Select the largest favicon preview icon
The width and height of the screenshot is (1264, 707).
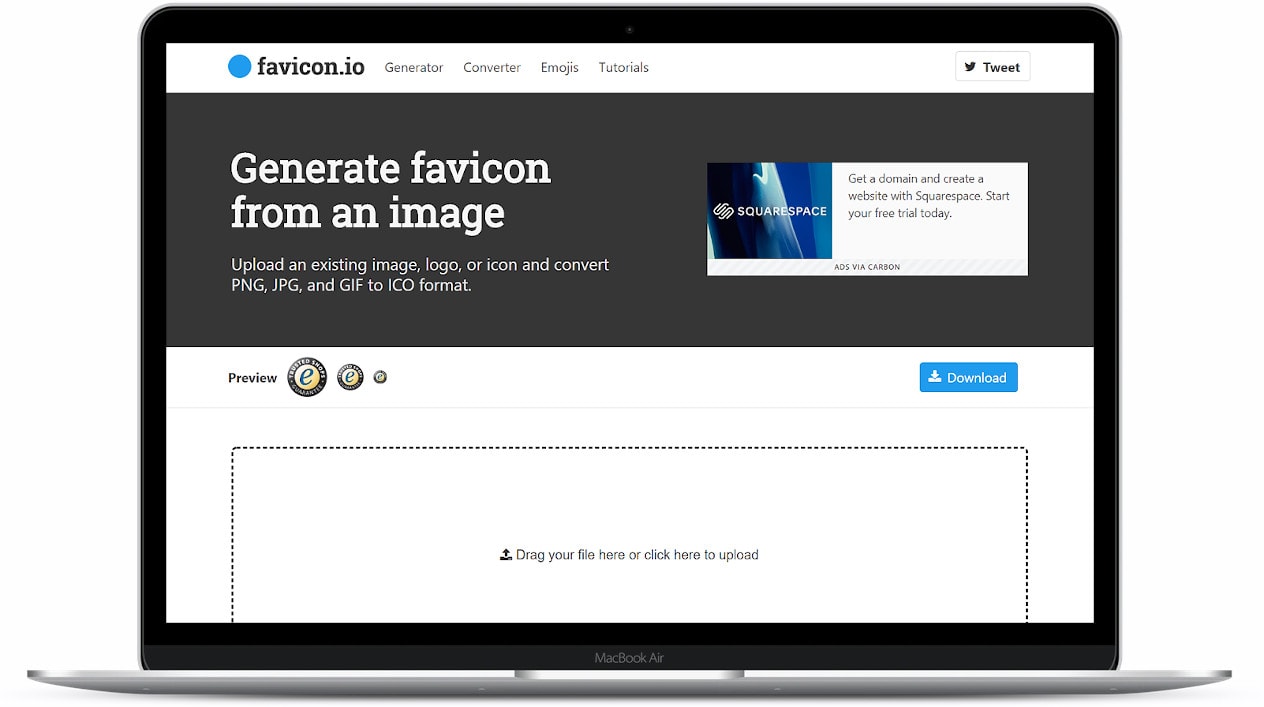tap(307, 377)
